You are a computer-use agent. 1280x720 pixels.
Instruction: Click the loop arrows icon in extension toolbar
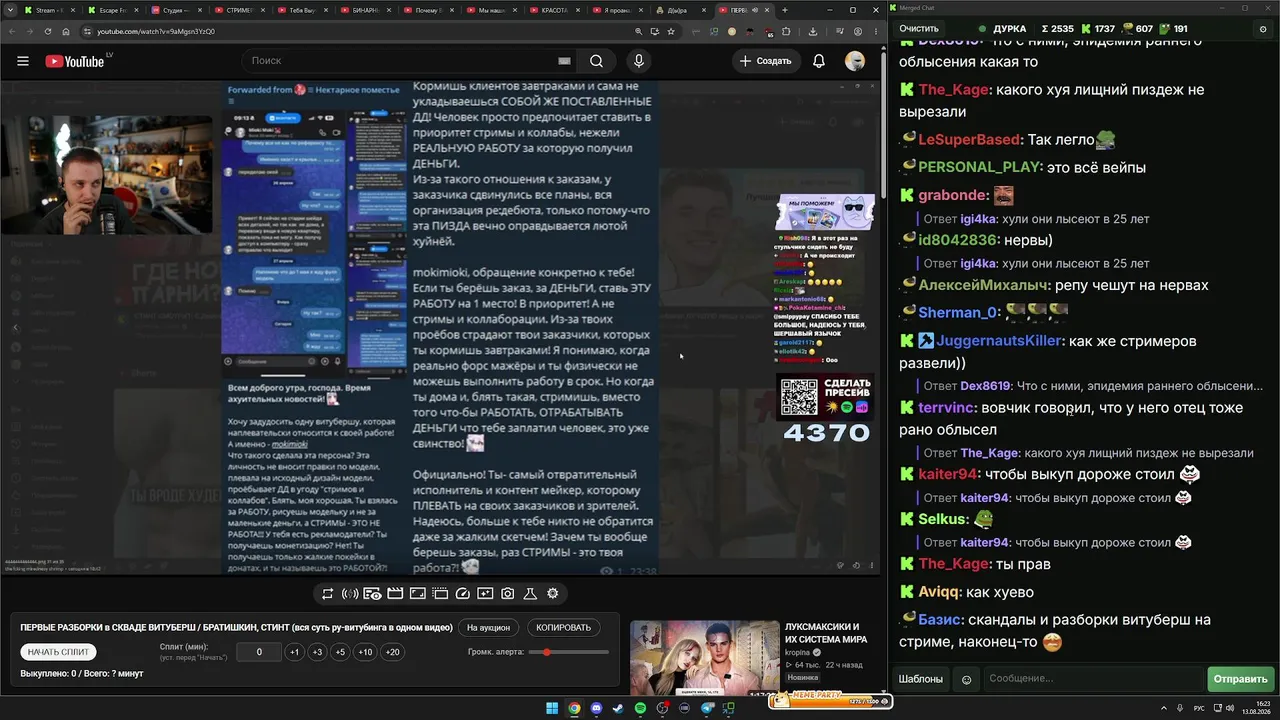click(327, 594)
